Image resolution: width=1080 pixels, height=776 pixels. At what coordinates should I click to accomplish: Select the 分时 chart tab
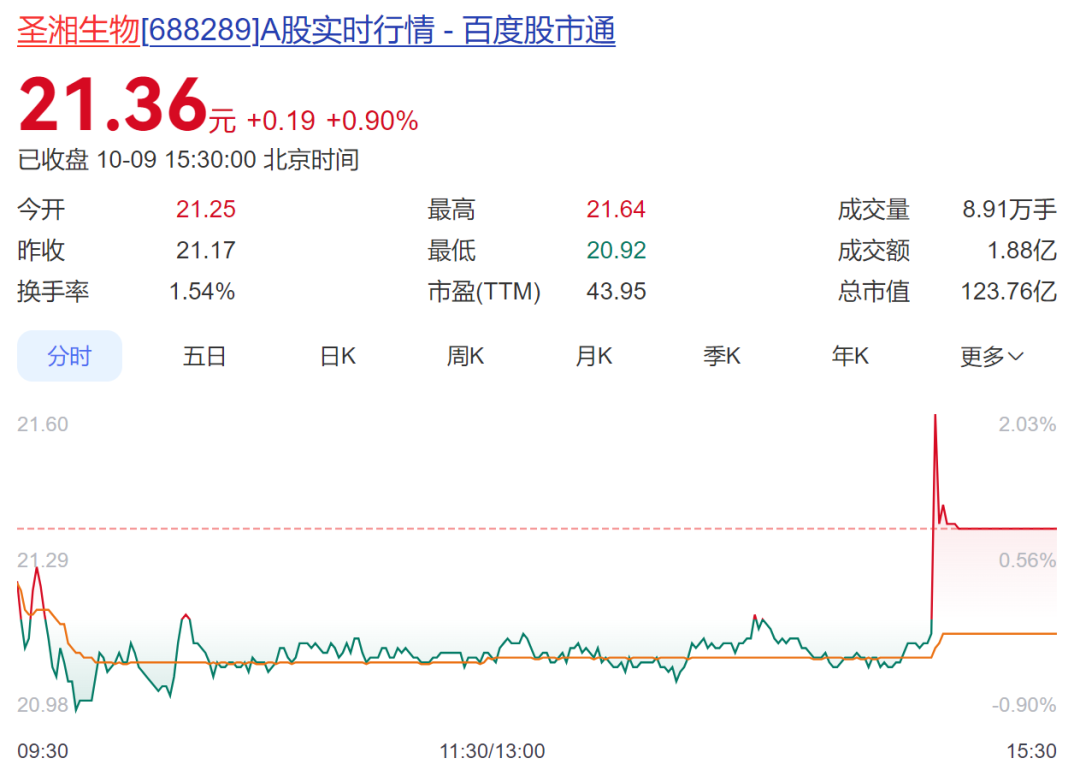tap(69, 356)
